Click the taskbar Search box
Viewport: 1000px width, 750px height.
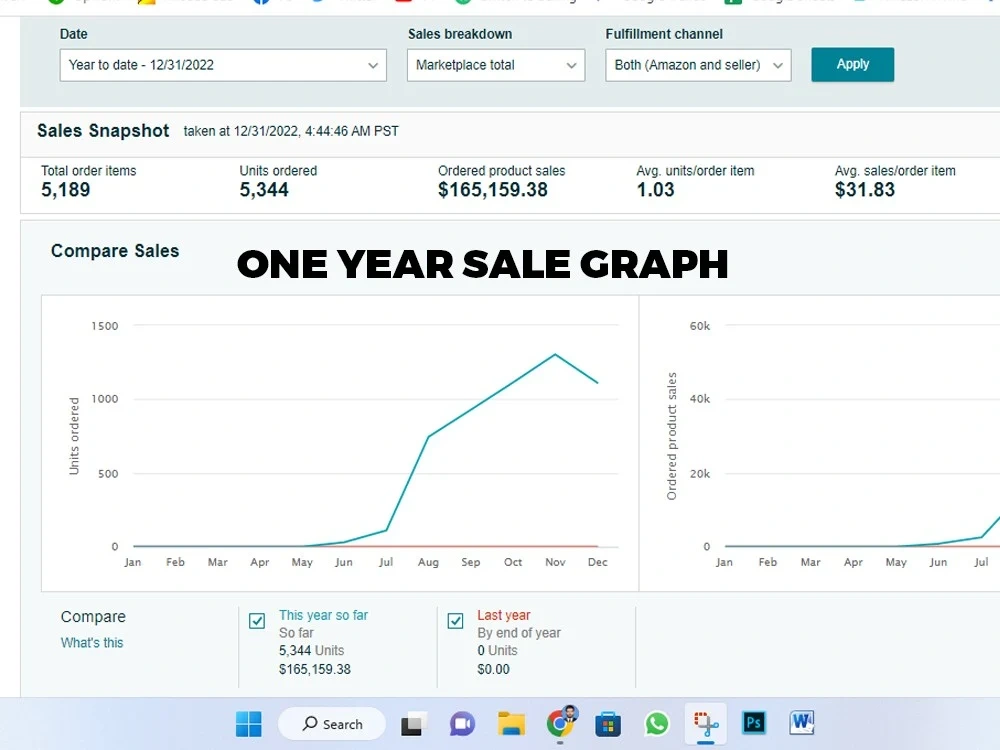coord(332,724)
